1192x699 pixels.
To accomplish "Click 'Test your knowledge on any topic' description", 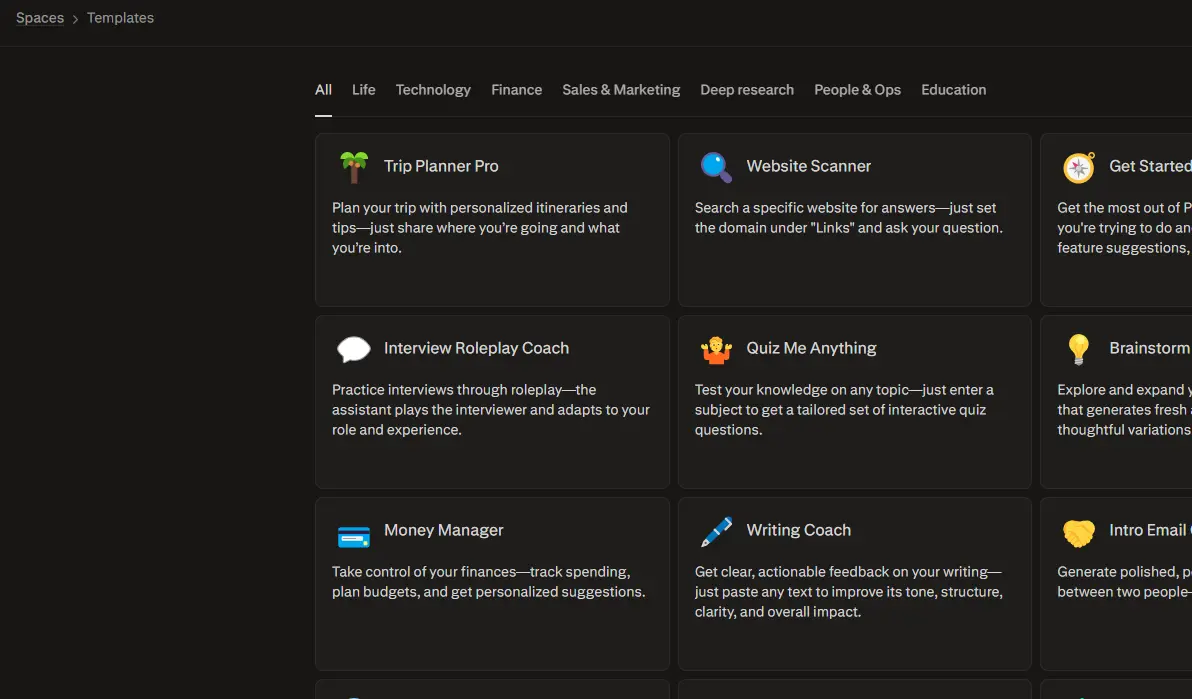I will (844, 410).
